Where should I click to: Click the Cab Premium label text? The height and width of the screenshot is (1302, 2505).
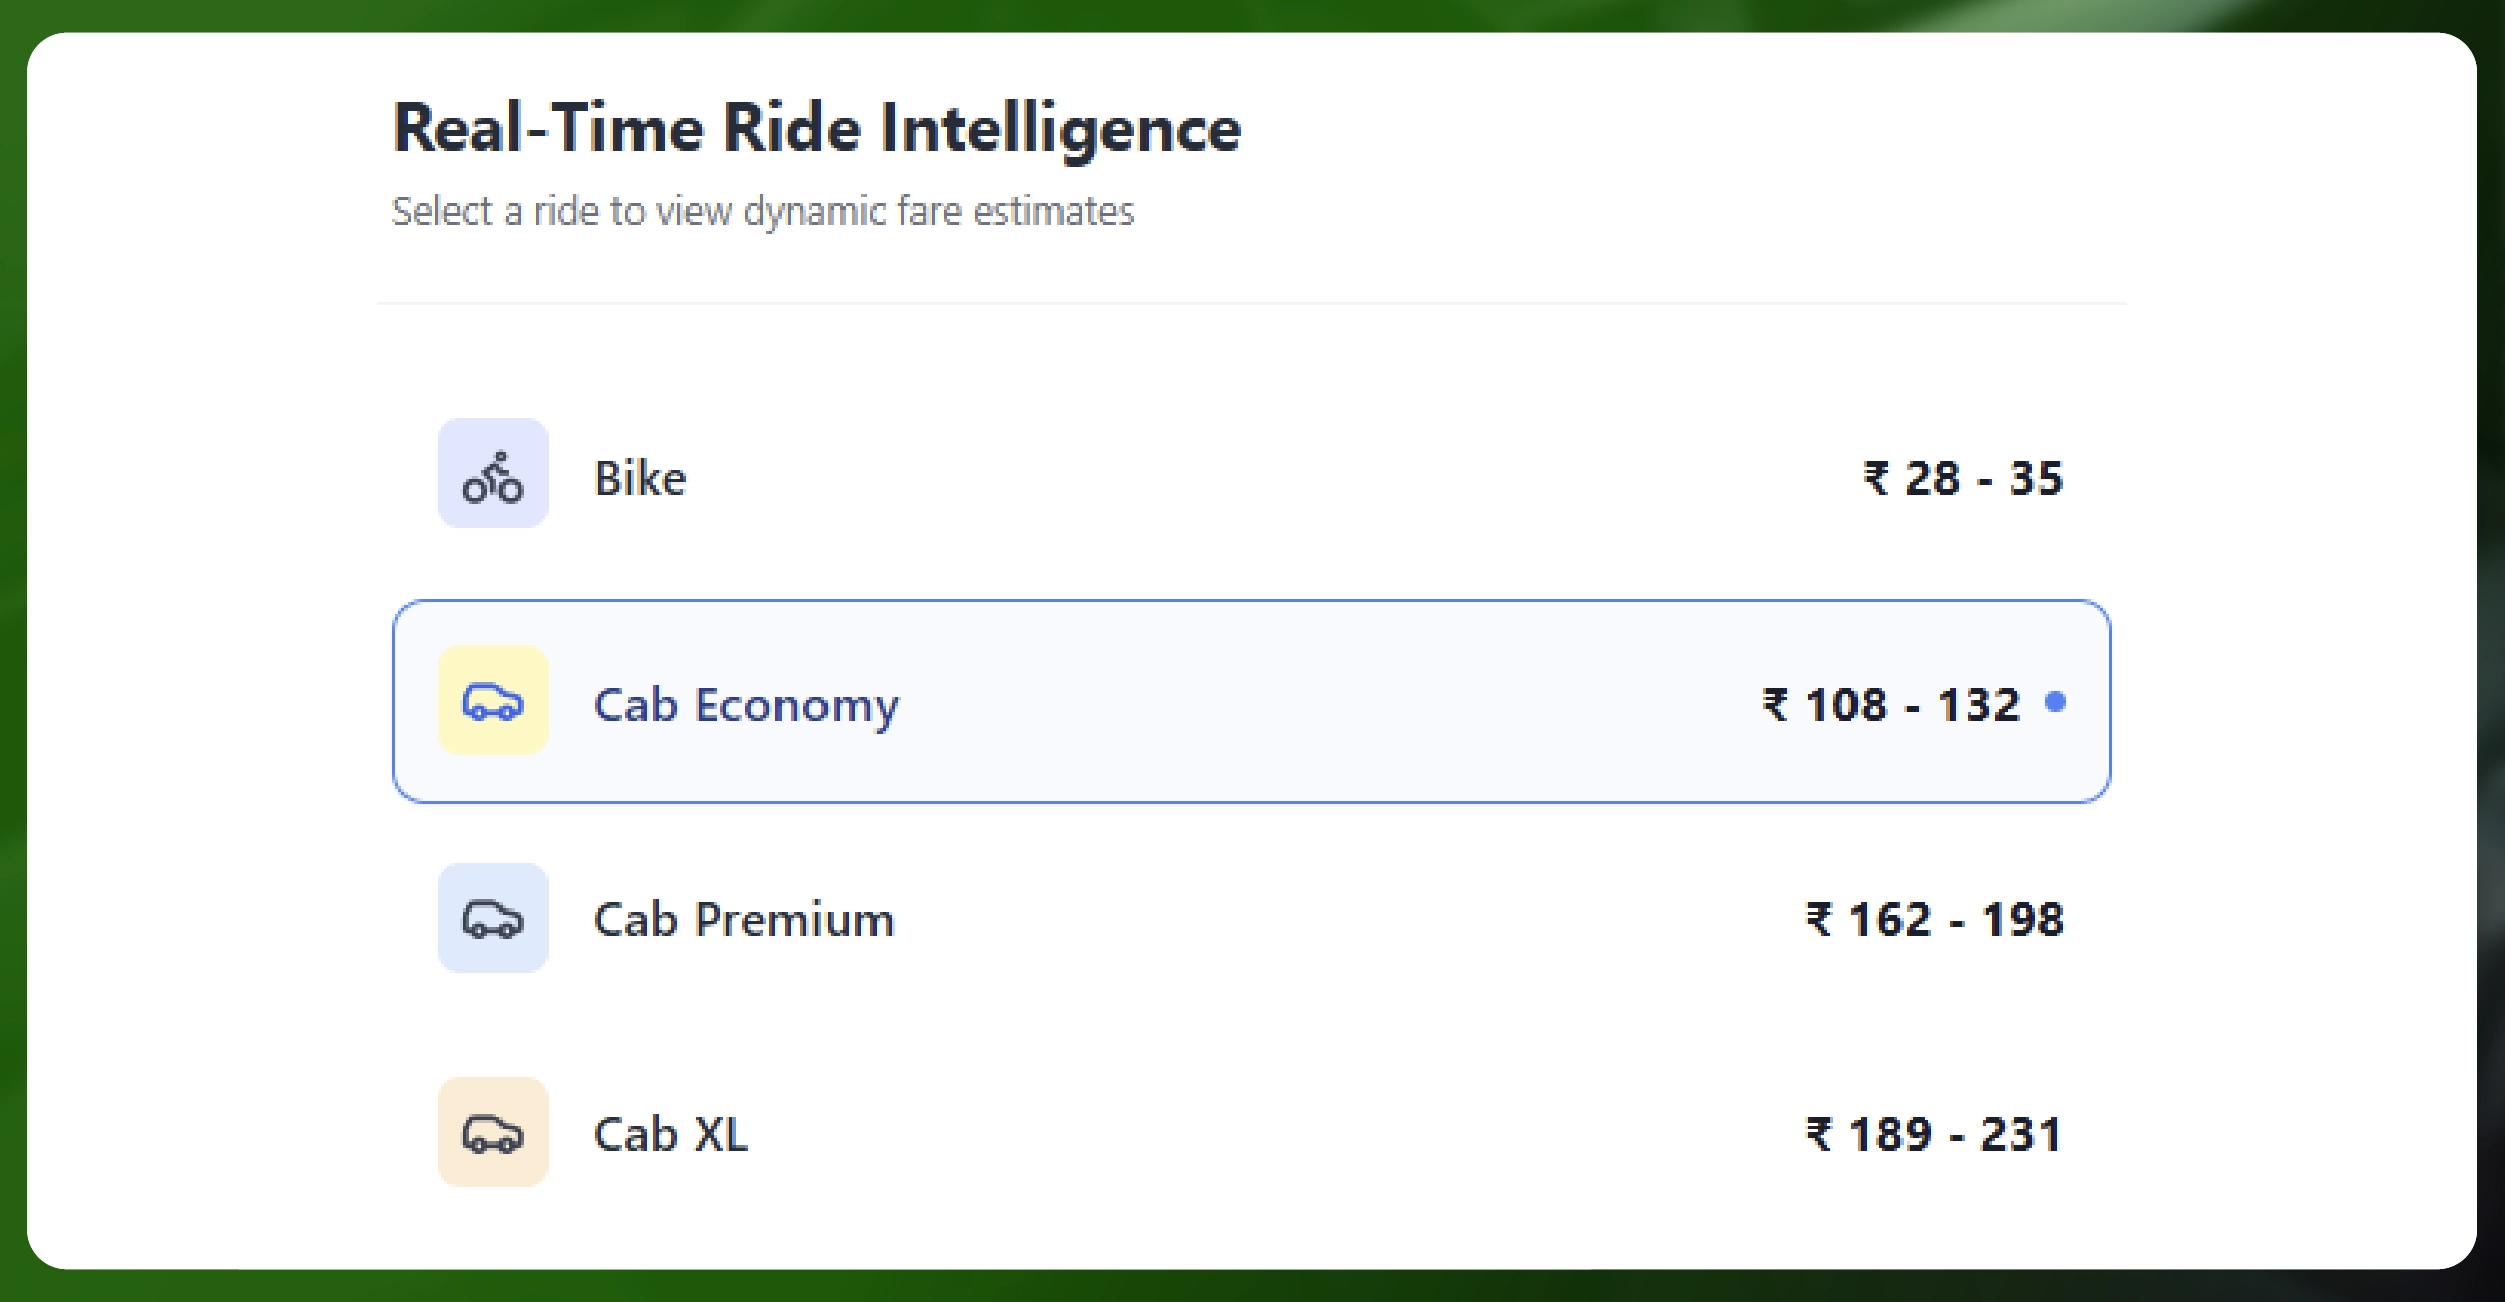(x=744, y=920)
